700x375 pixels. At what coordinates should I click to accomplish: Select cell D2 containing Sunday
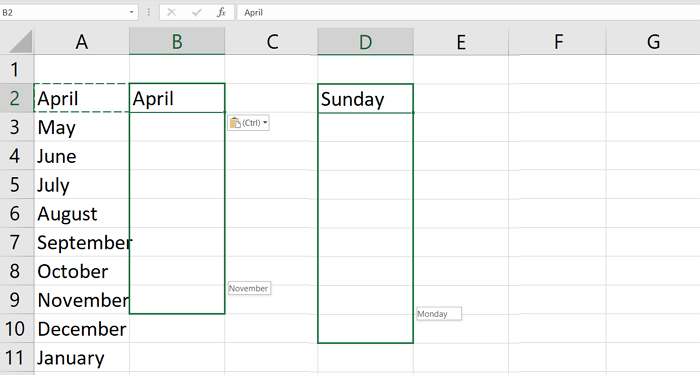(365, 98)
